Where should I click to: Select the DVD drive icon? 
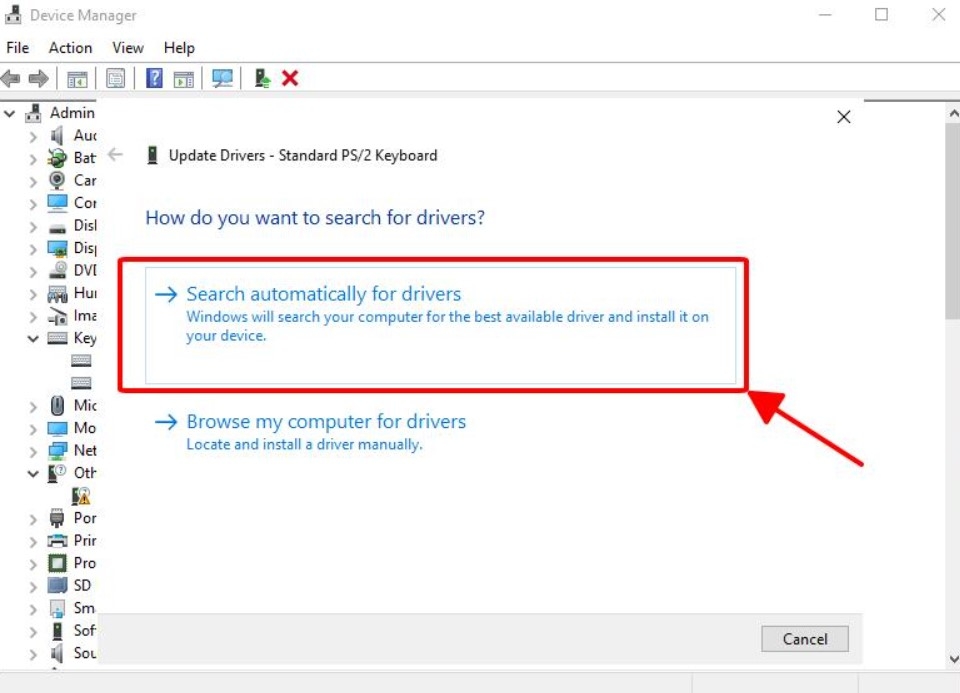pyautogui.click(x=58, y=270)
